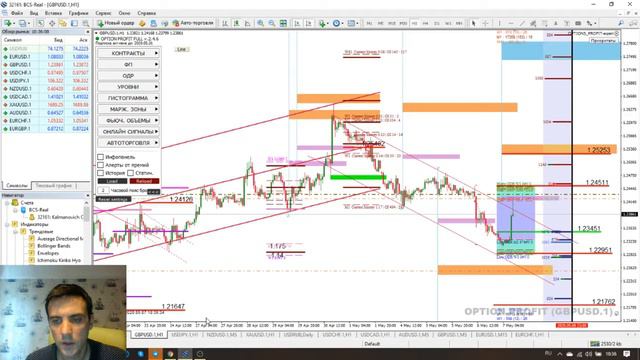Select the H4 timeframe button
640x360 pixels.
[x=425, y=23]
